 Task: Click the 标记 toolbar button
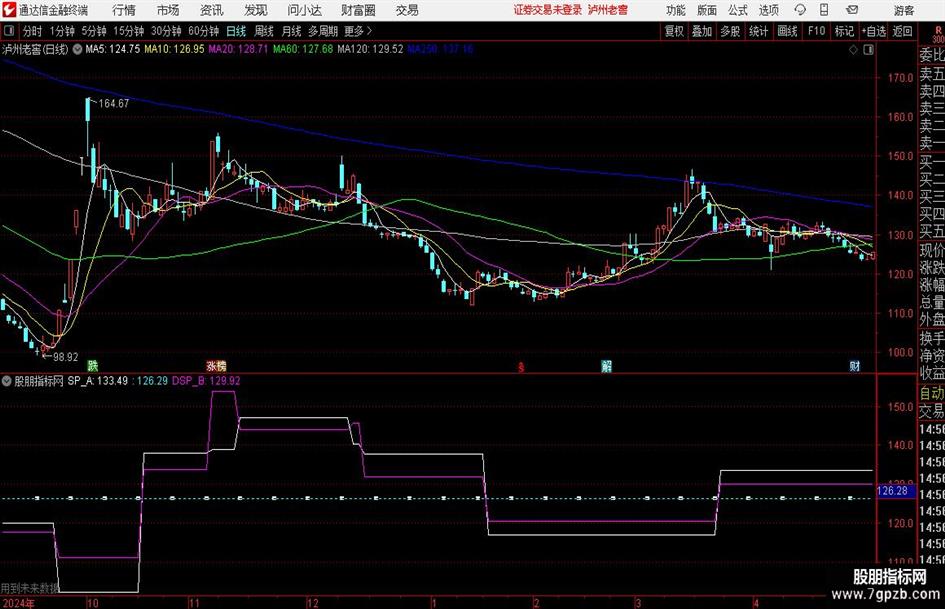(x=844, y=31)
